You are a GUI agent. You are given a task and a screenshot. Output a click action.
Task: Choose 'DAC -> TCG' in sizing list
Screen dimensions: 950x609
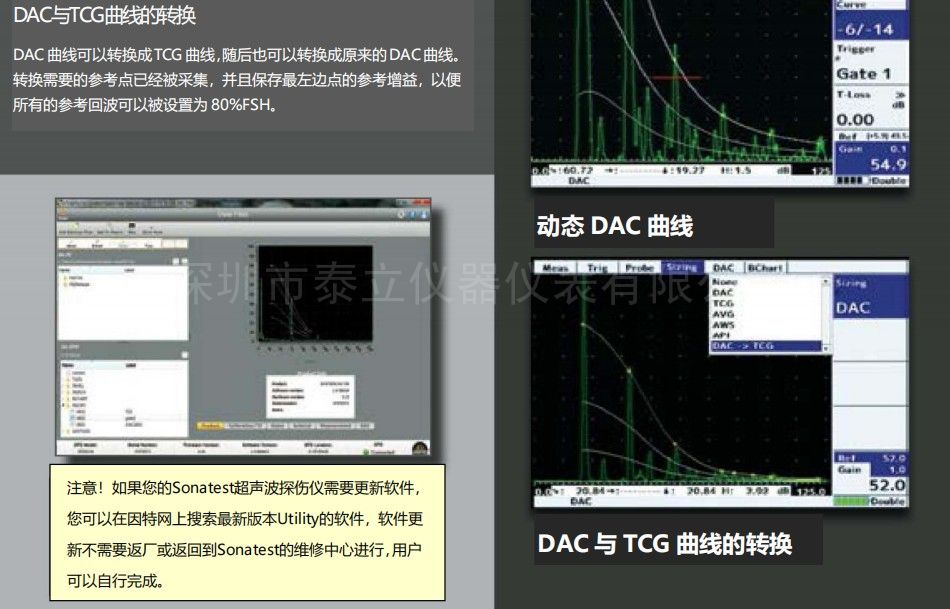(743, 346)
